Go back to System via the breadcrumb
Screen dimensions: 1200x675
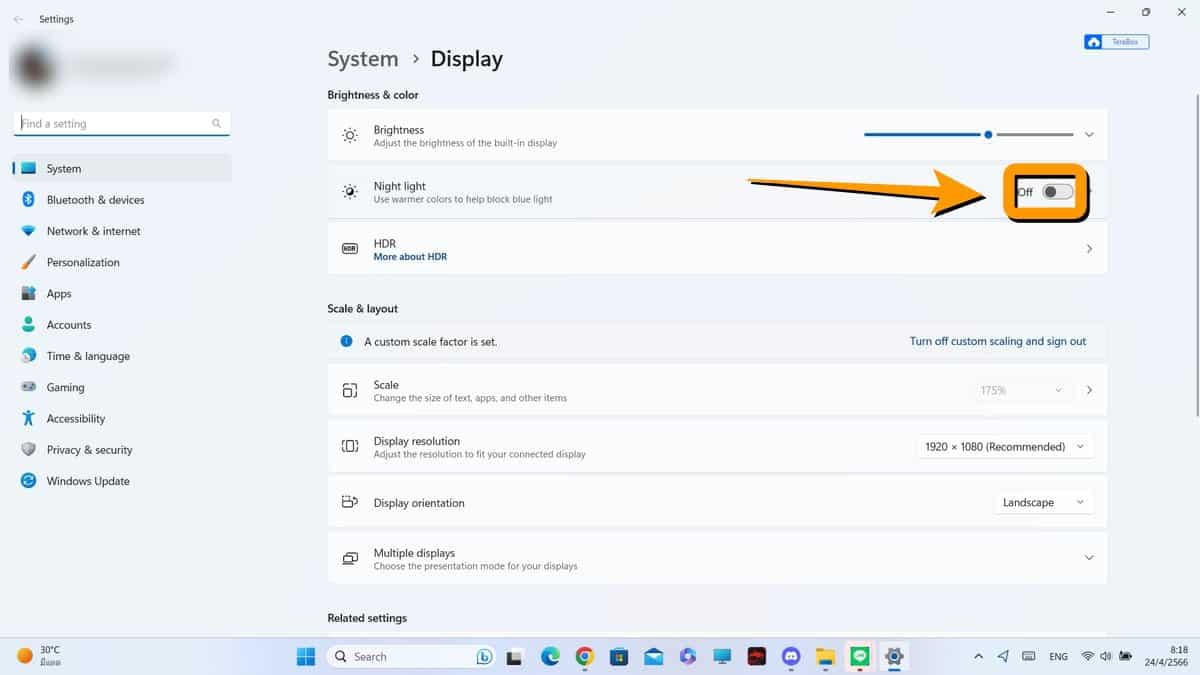363,59
